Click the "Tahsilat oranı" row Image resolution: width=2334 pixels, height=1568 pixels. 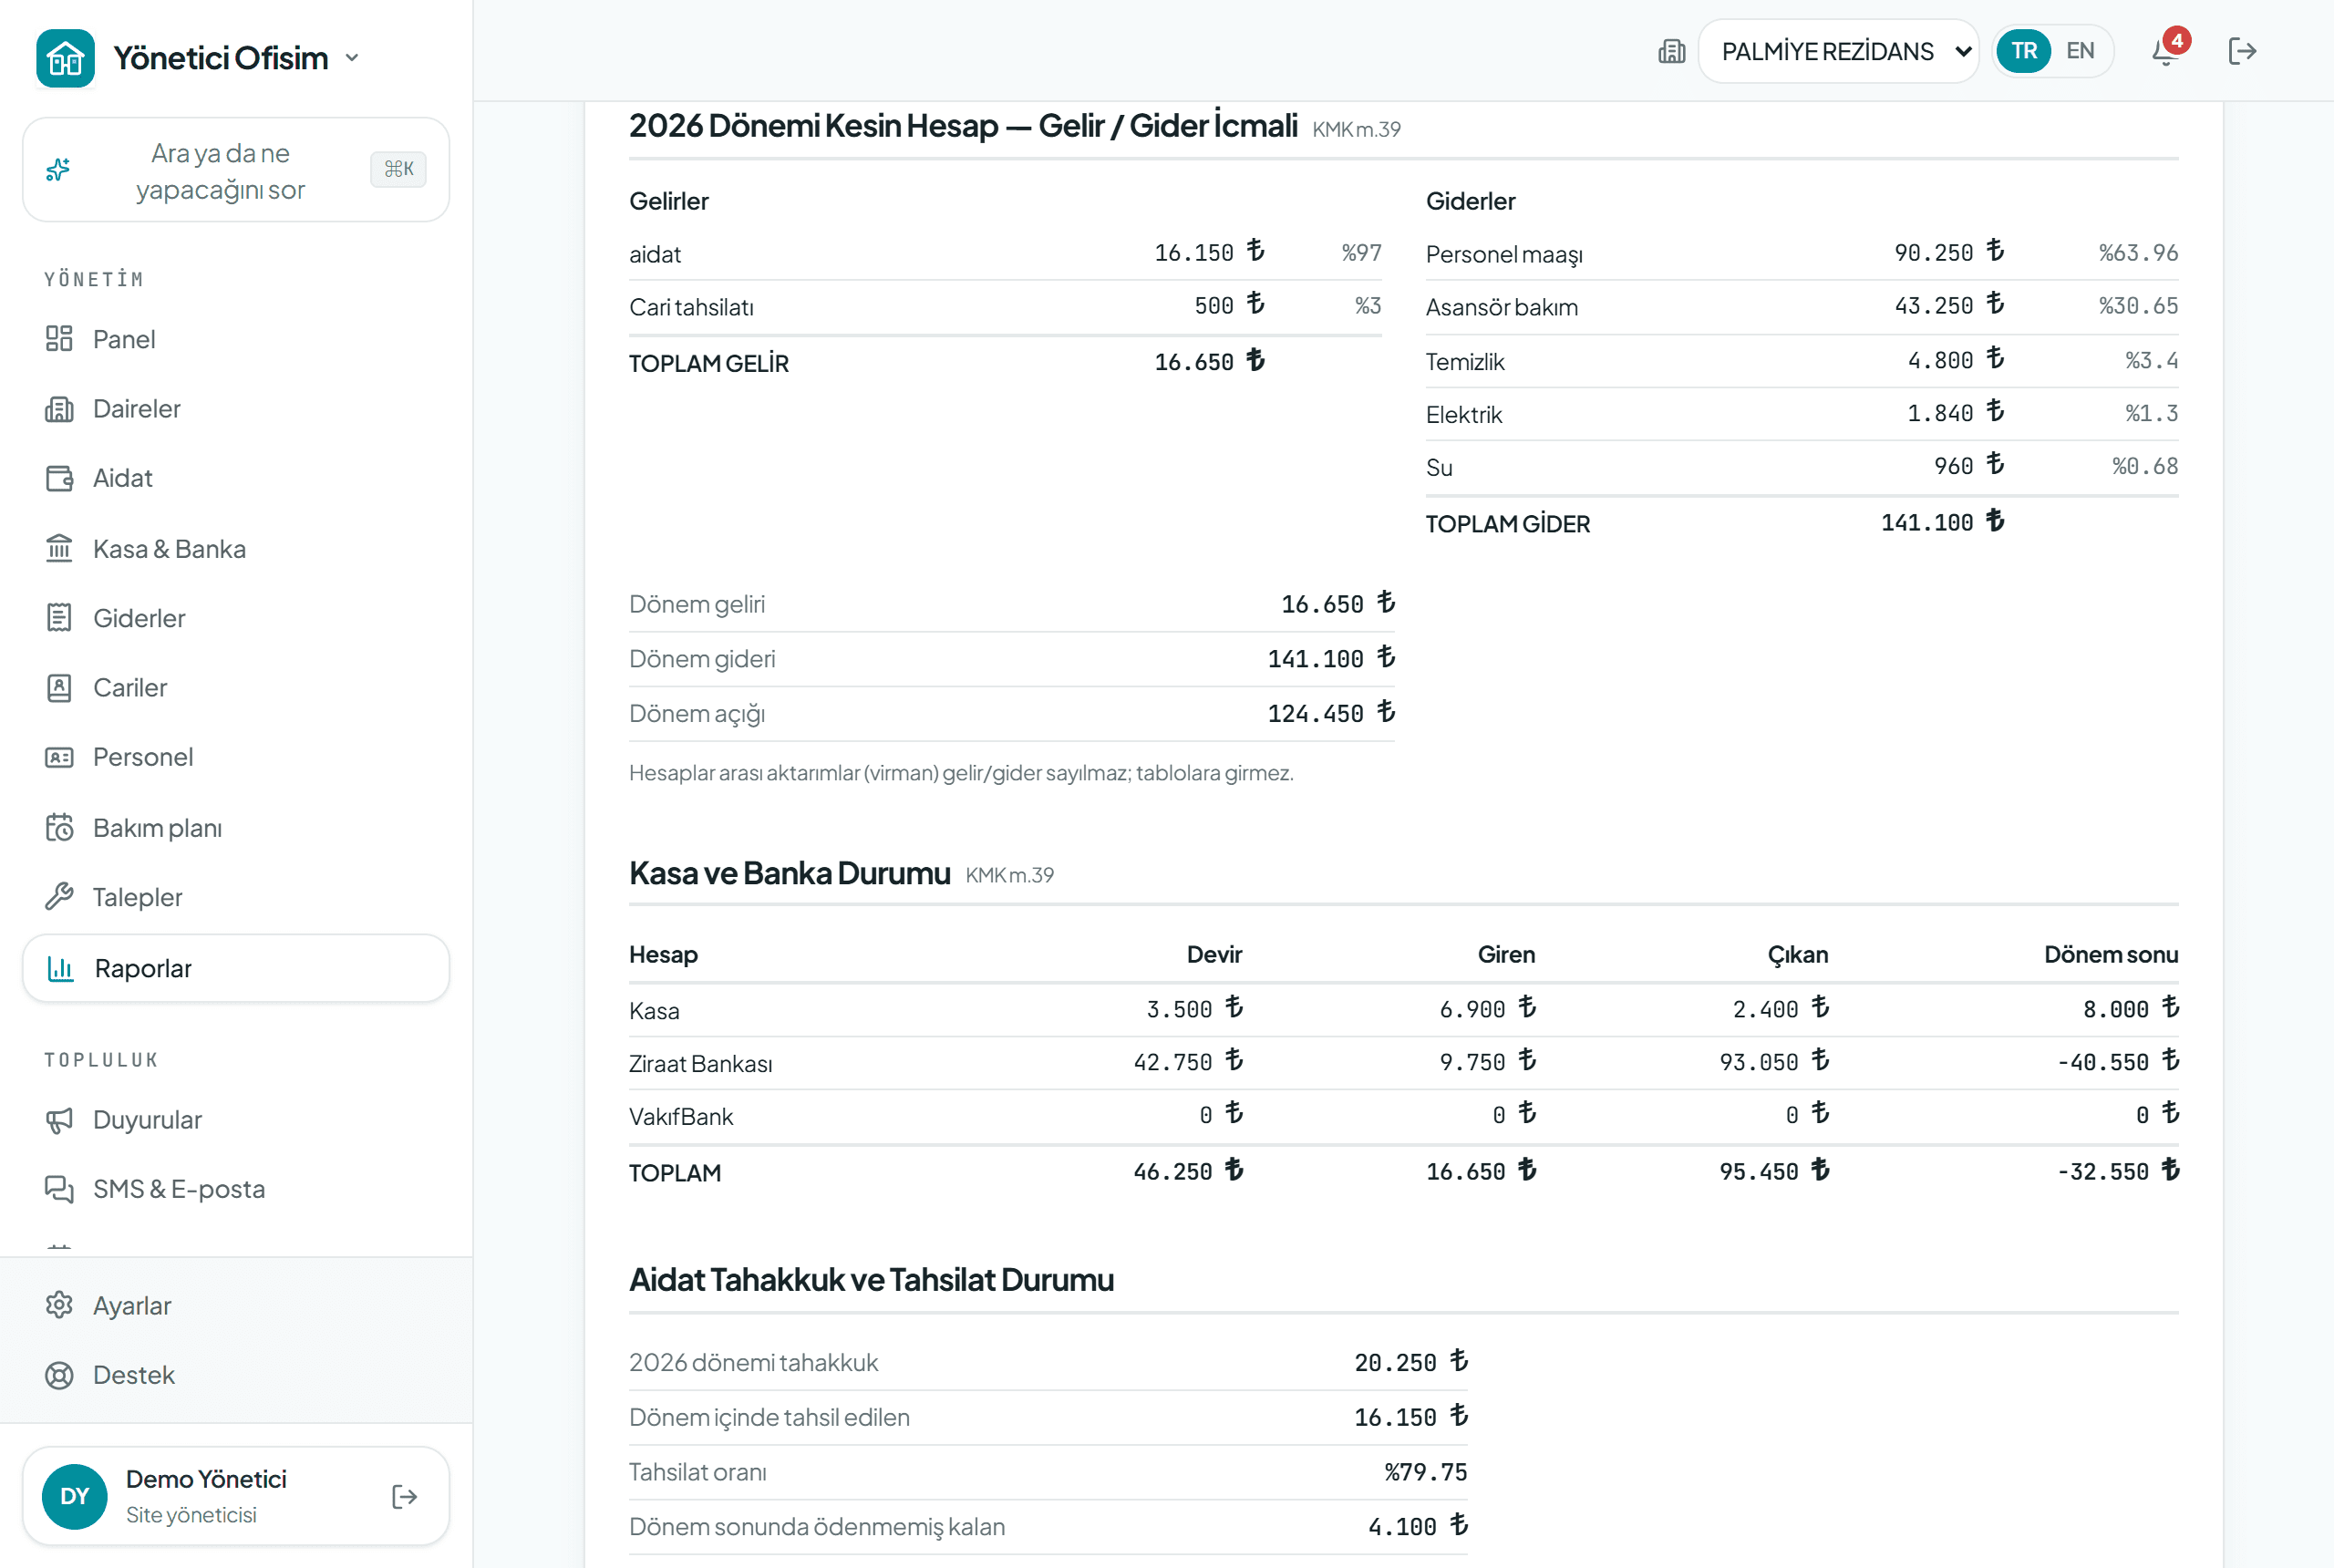point(1048,1472)
